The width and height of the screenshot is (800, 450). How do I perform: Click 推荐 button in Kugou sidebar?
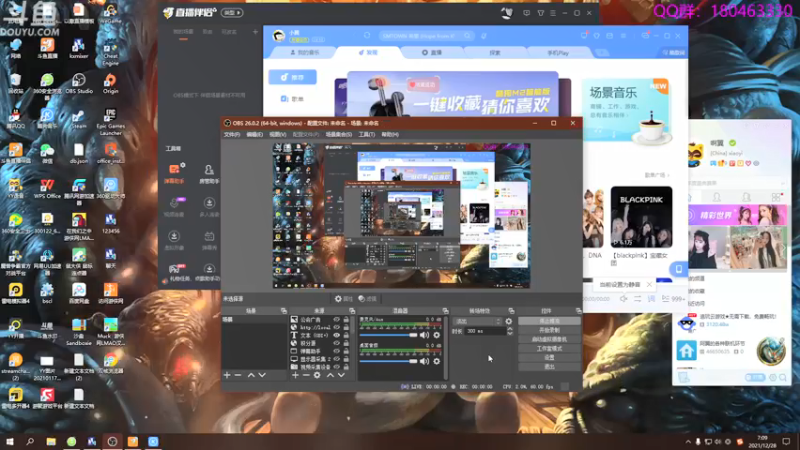pyautogui.click(x=292, y=77)
